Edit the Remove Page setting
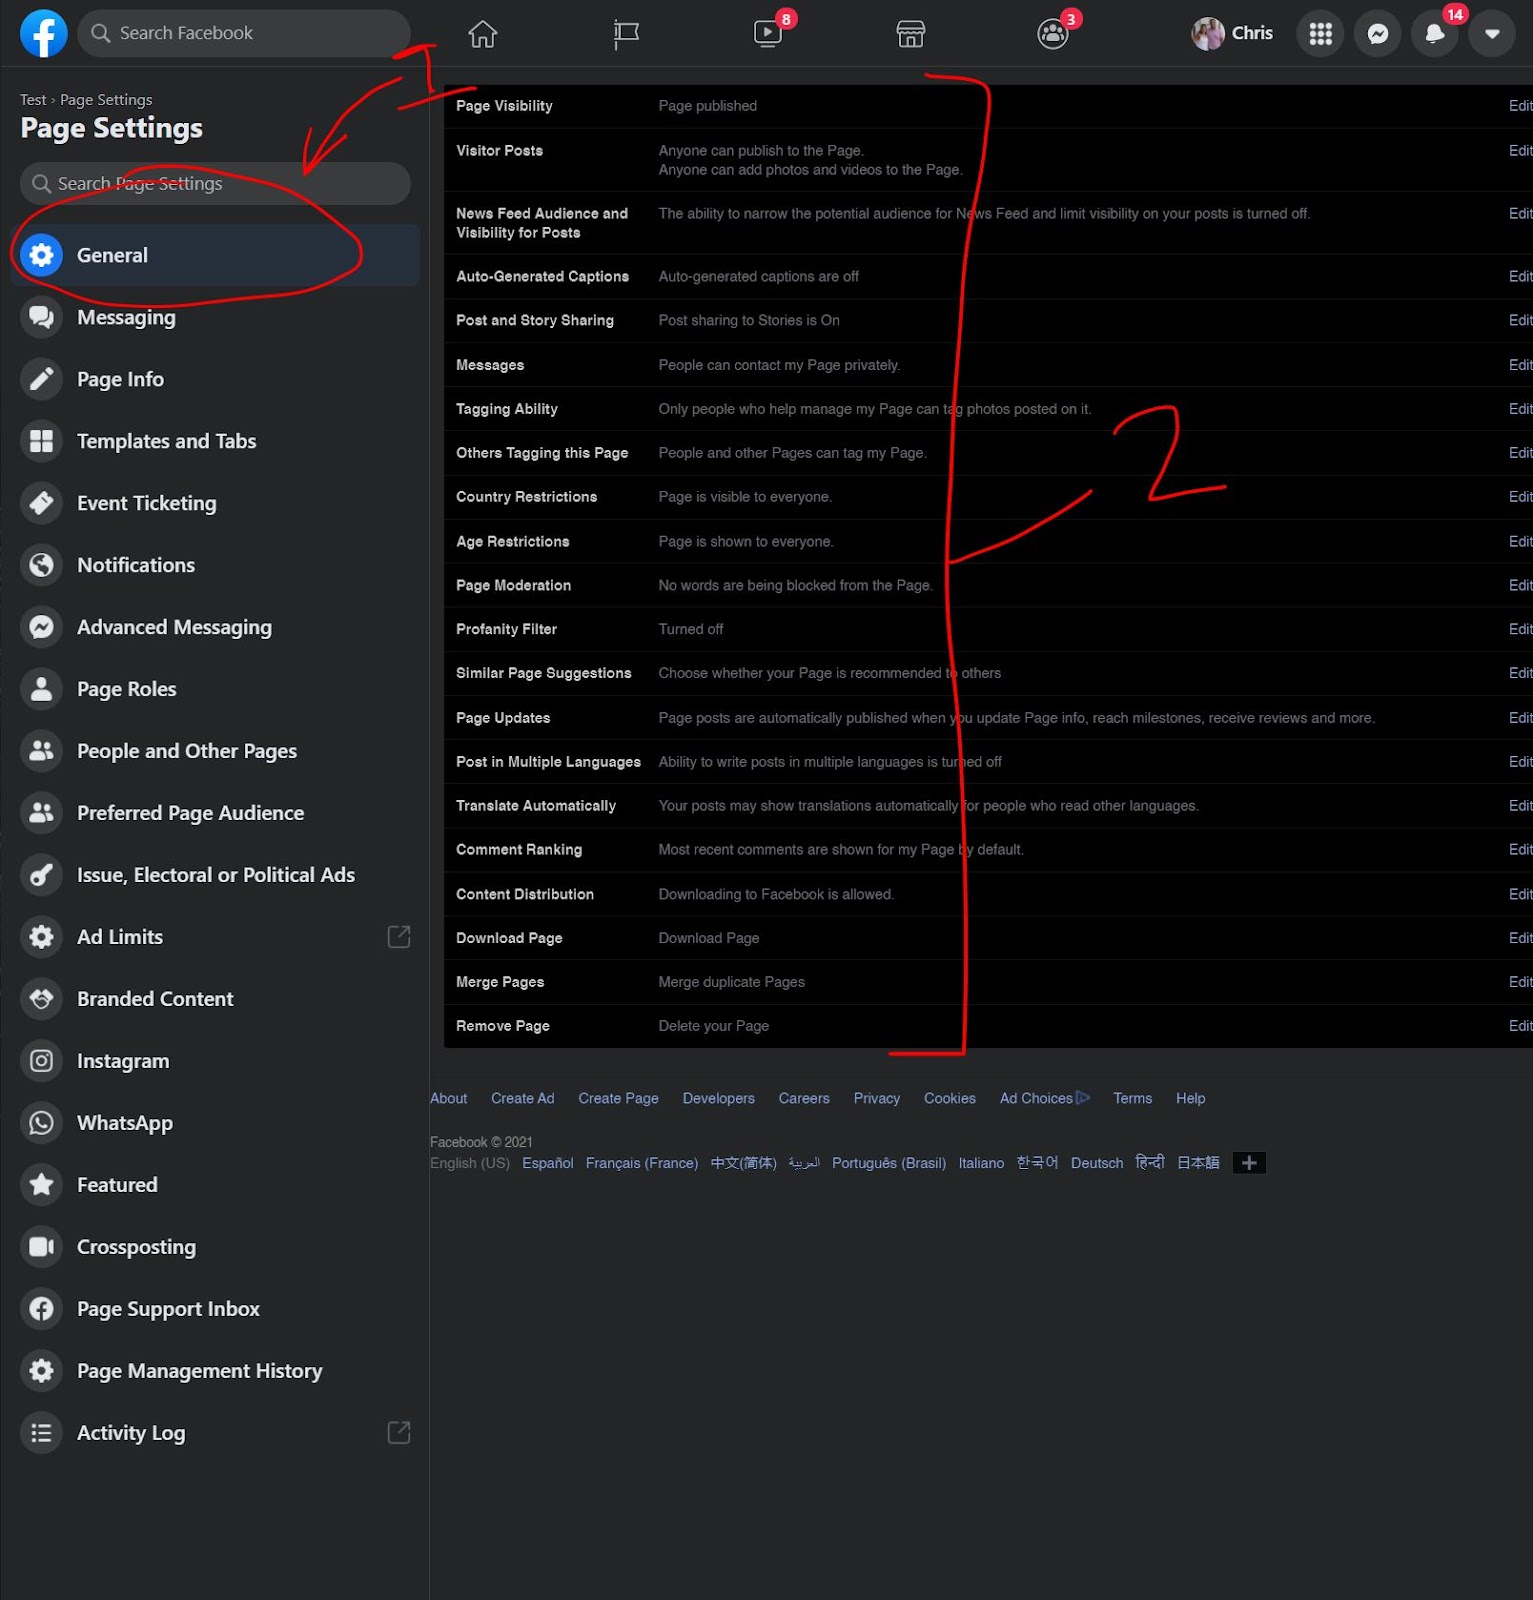Screen dimensions: 1533x1600 coord(1520,1026)
